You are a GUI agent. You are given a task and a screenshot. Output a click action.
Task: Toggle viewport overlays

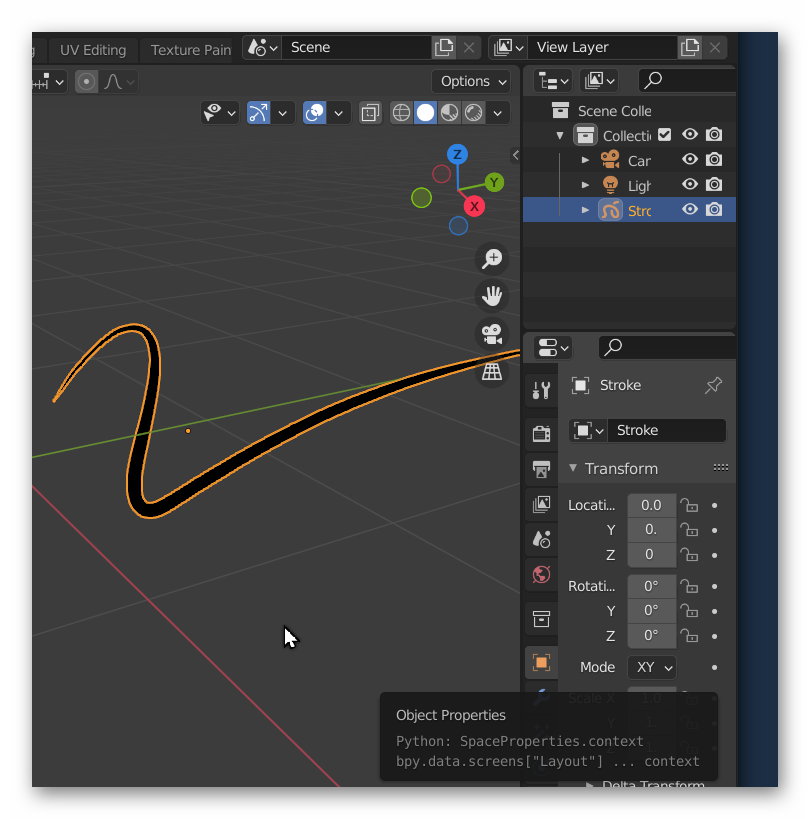[314, 113]
